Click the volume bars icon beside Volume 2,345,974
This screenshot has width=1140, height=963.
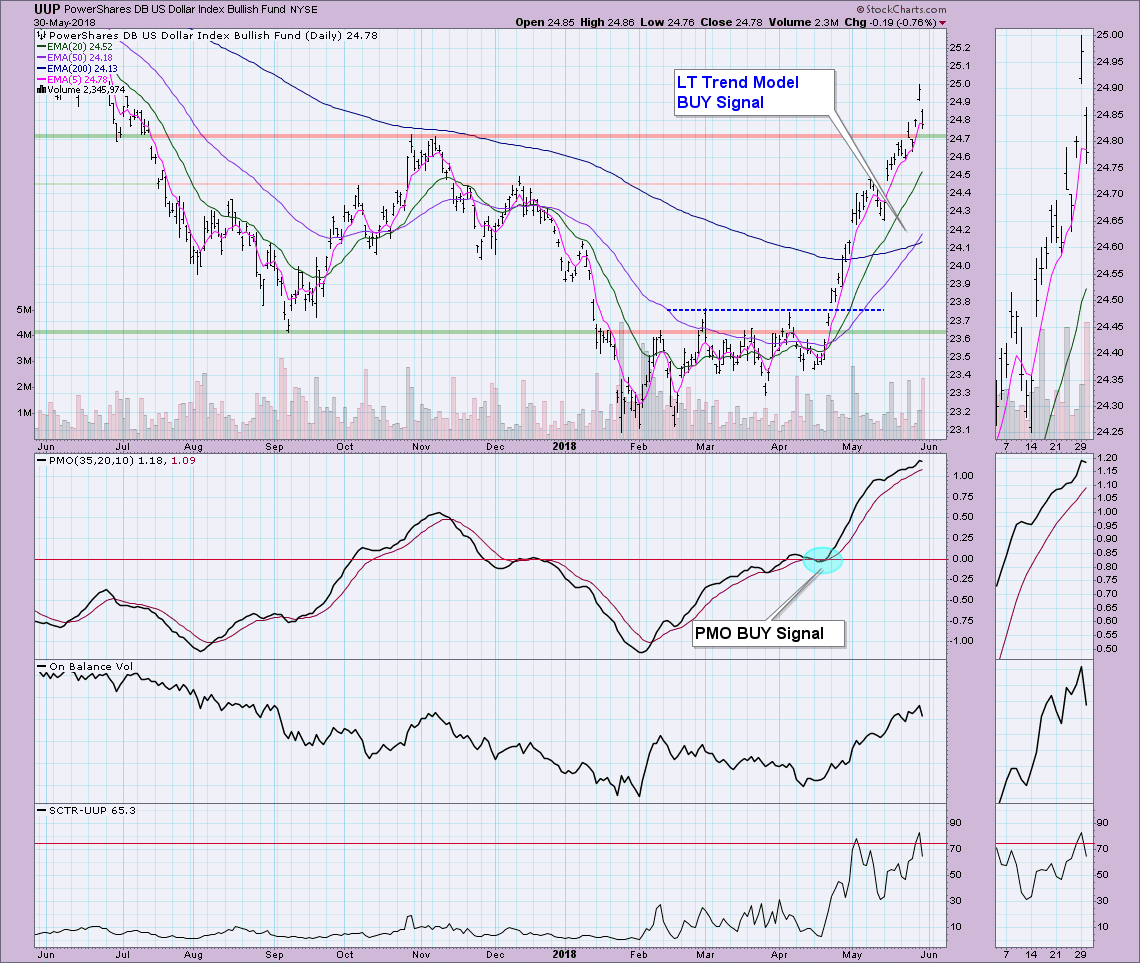(x=41, y=89)
